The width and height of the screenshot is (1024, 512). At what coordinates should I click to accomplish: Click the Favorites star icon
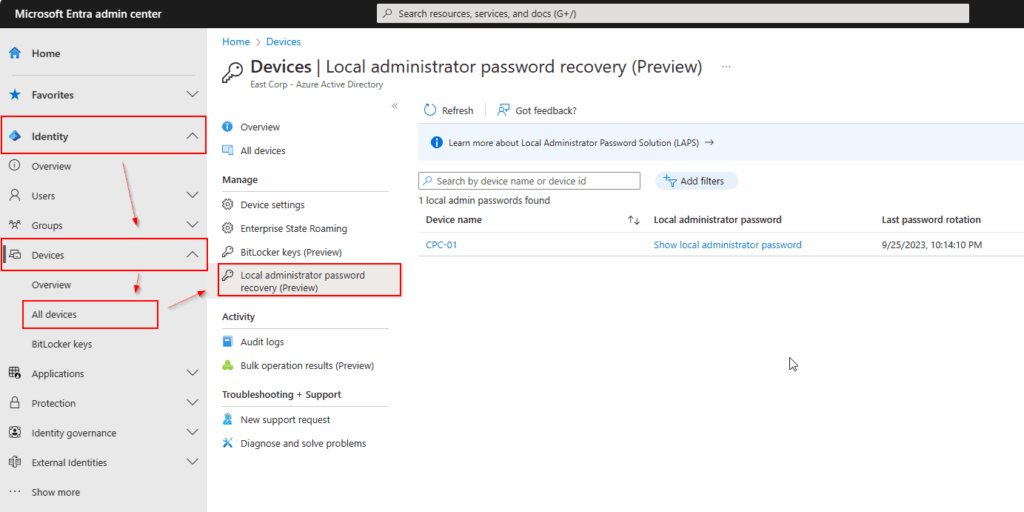(15, 95)
